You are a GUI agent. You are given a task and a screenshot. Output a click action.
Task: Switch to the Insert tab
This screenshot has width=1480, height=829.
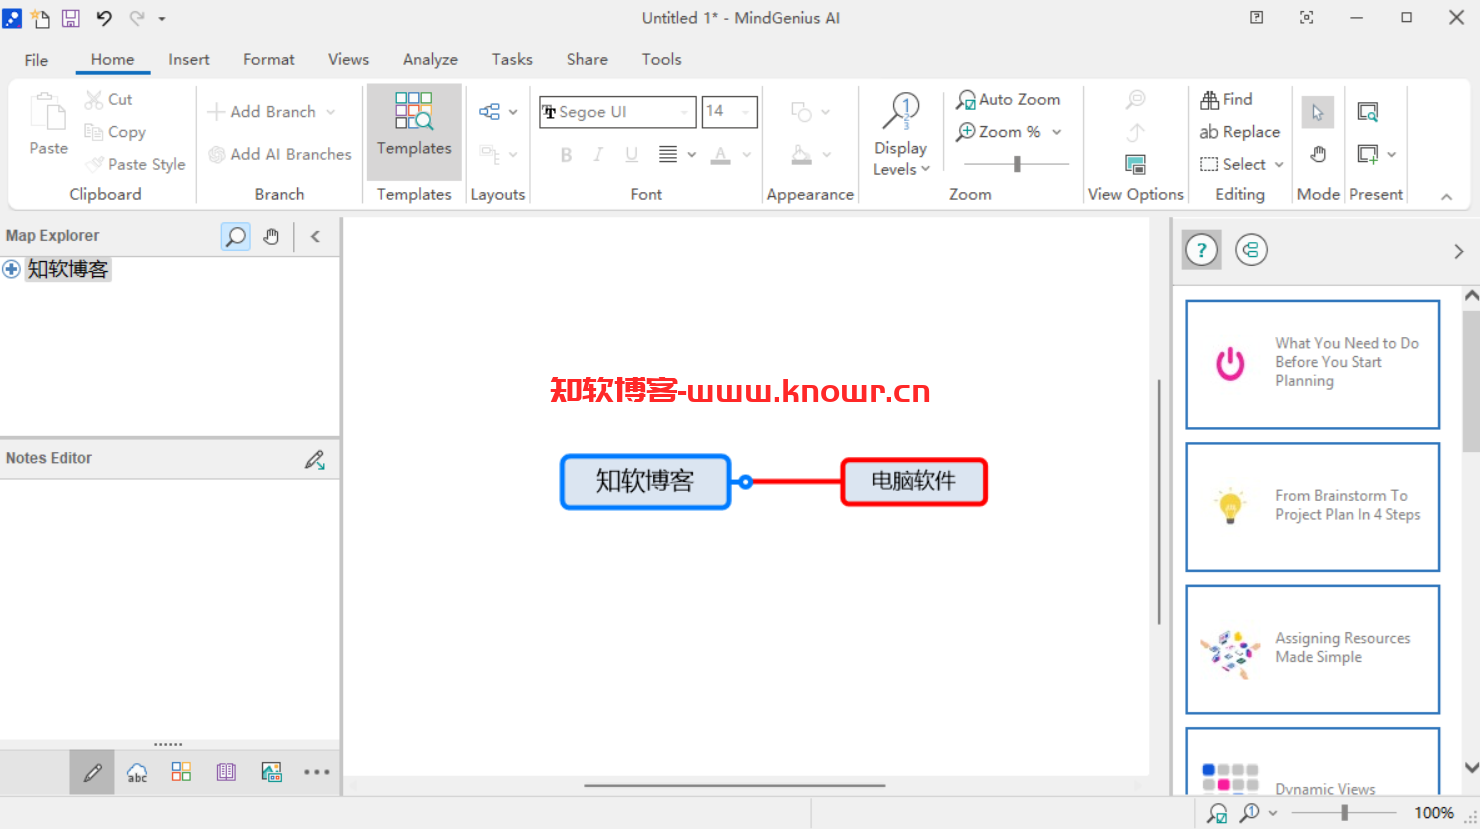[189, 60]
